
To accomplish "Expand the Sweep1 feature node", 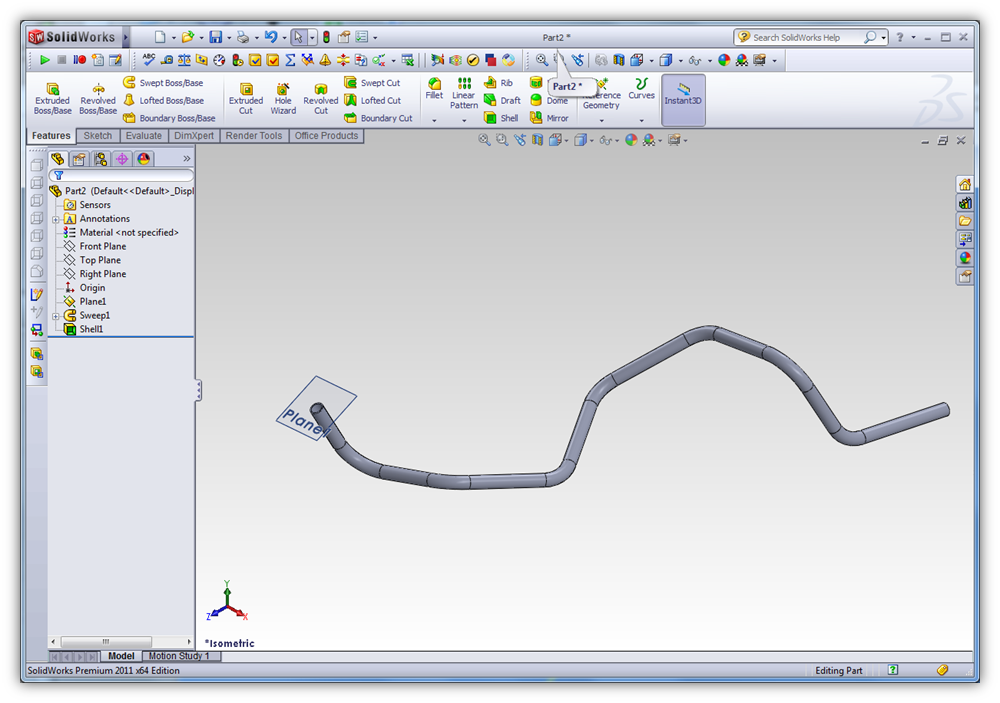I will tap(56, 316).
